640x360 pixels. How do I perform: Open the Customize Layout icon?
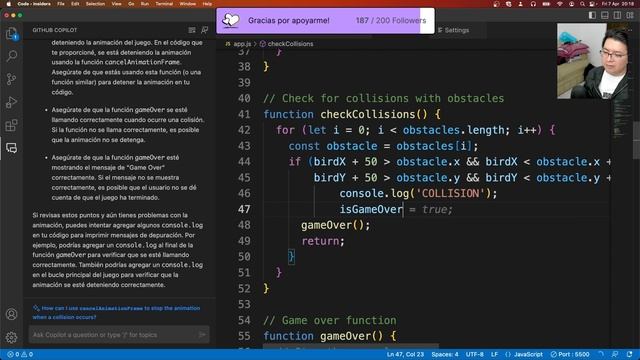pyautogui.click(x=630, y=15)
